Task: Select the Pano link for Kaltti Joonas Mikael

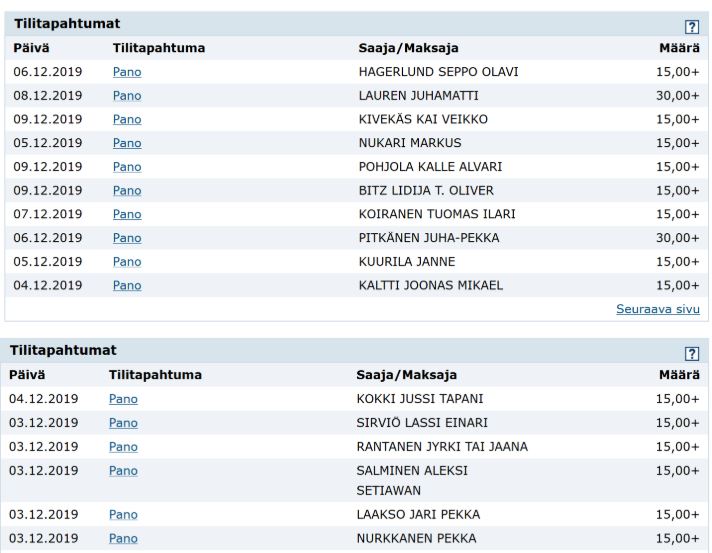Action: (127, 285)
